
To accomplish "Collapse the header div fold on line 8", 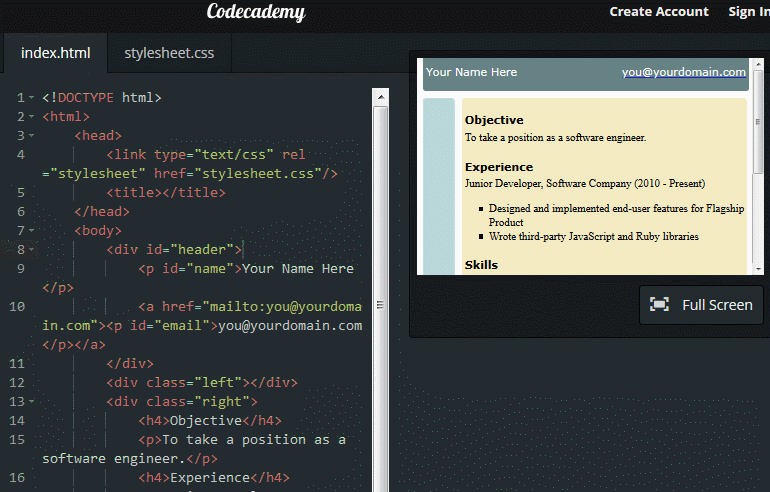I will pos(32,250).
